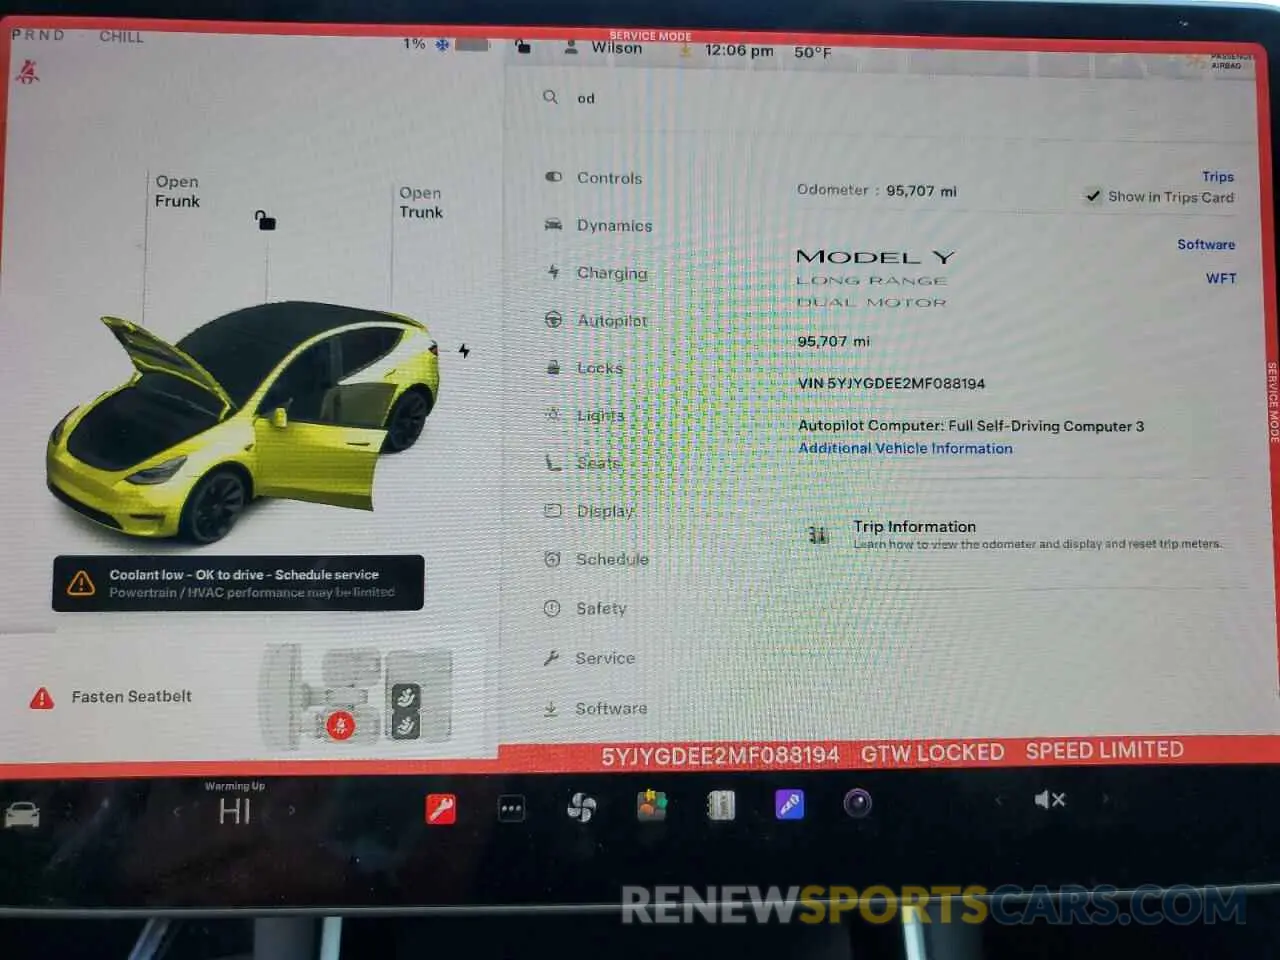This screenshot has height=960, width=1280.
Task: Decrease cabin temperature with left arrow
Action: tap(178, 811)
